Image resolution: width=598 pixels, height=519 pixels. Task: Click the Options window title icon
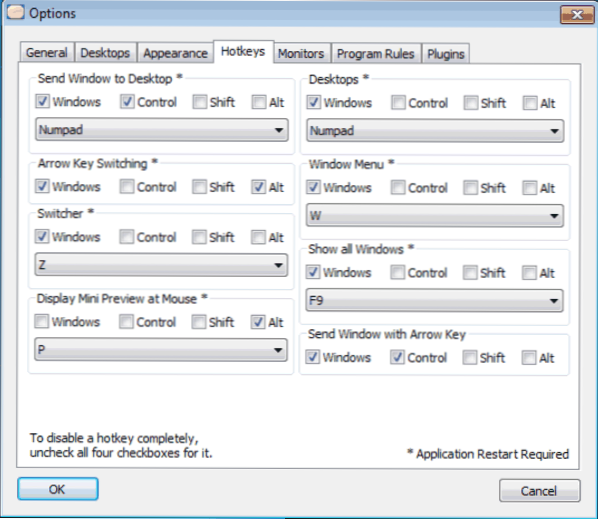point(16,12)
